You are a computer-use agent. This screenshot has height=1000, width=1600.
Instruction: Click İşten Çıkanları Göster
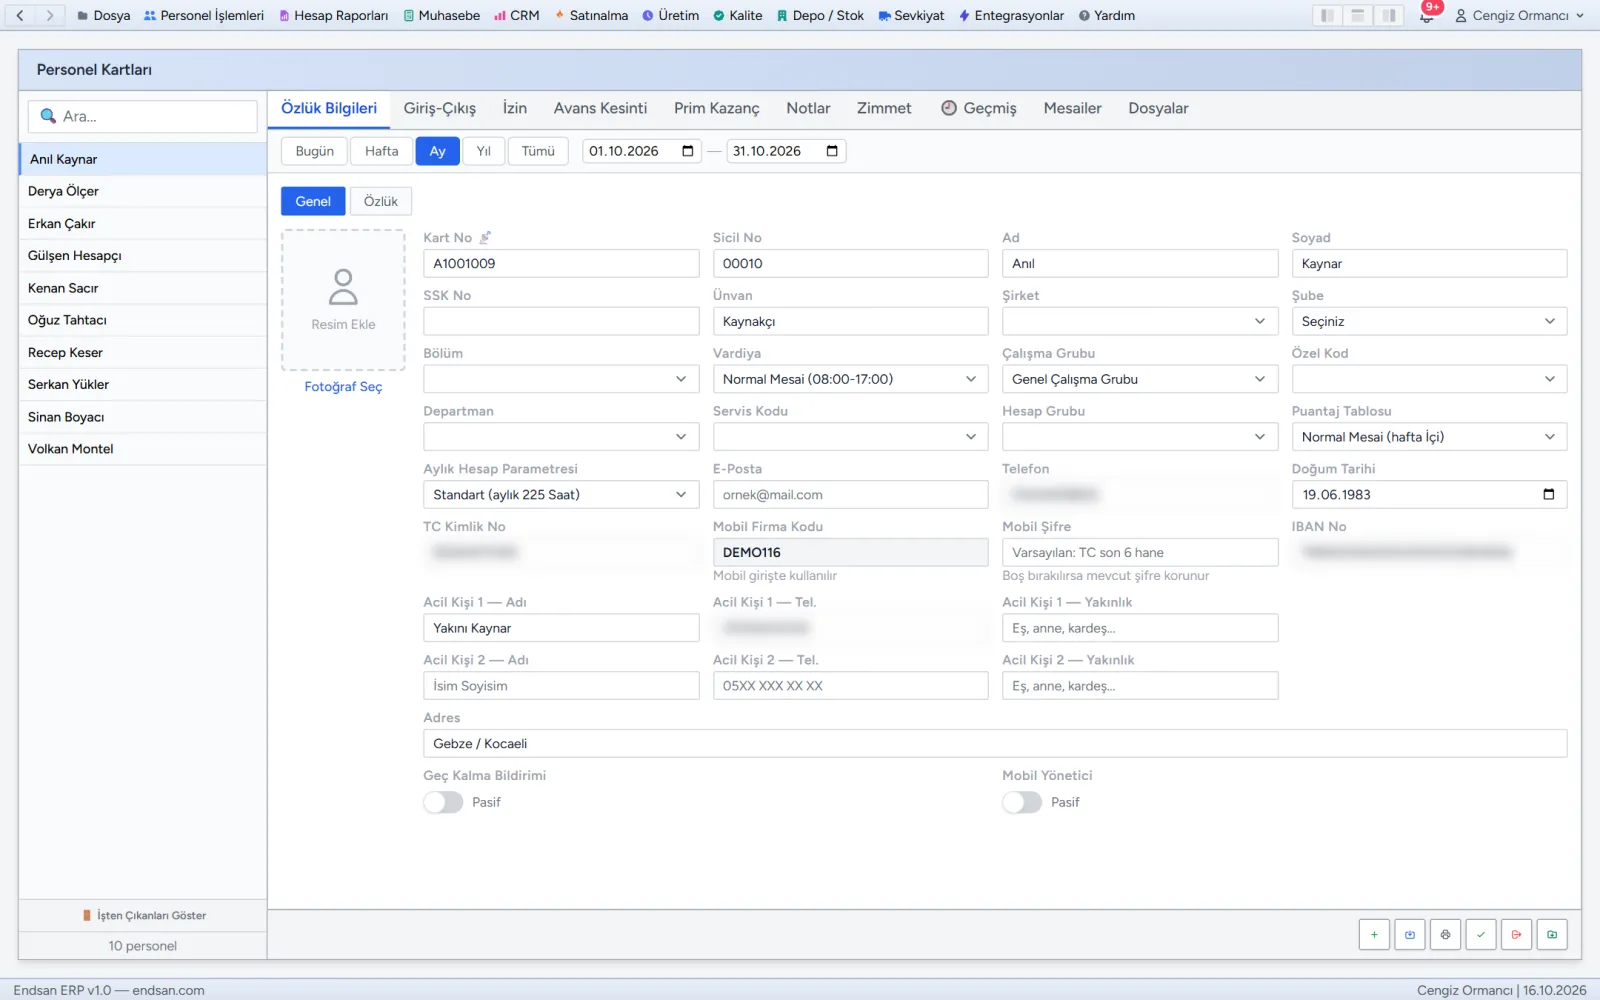[144, 915]
